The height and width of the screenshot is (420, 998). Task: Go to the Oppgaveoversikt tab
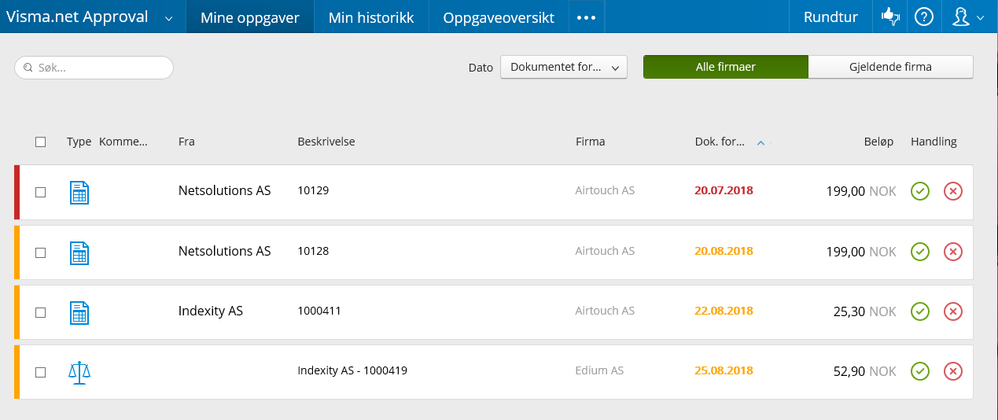[x=498, y=17]
